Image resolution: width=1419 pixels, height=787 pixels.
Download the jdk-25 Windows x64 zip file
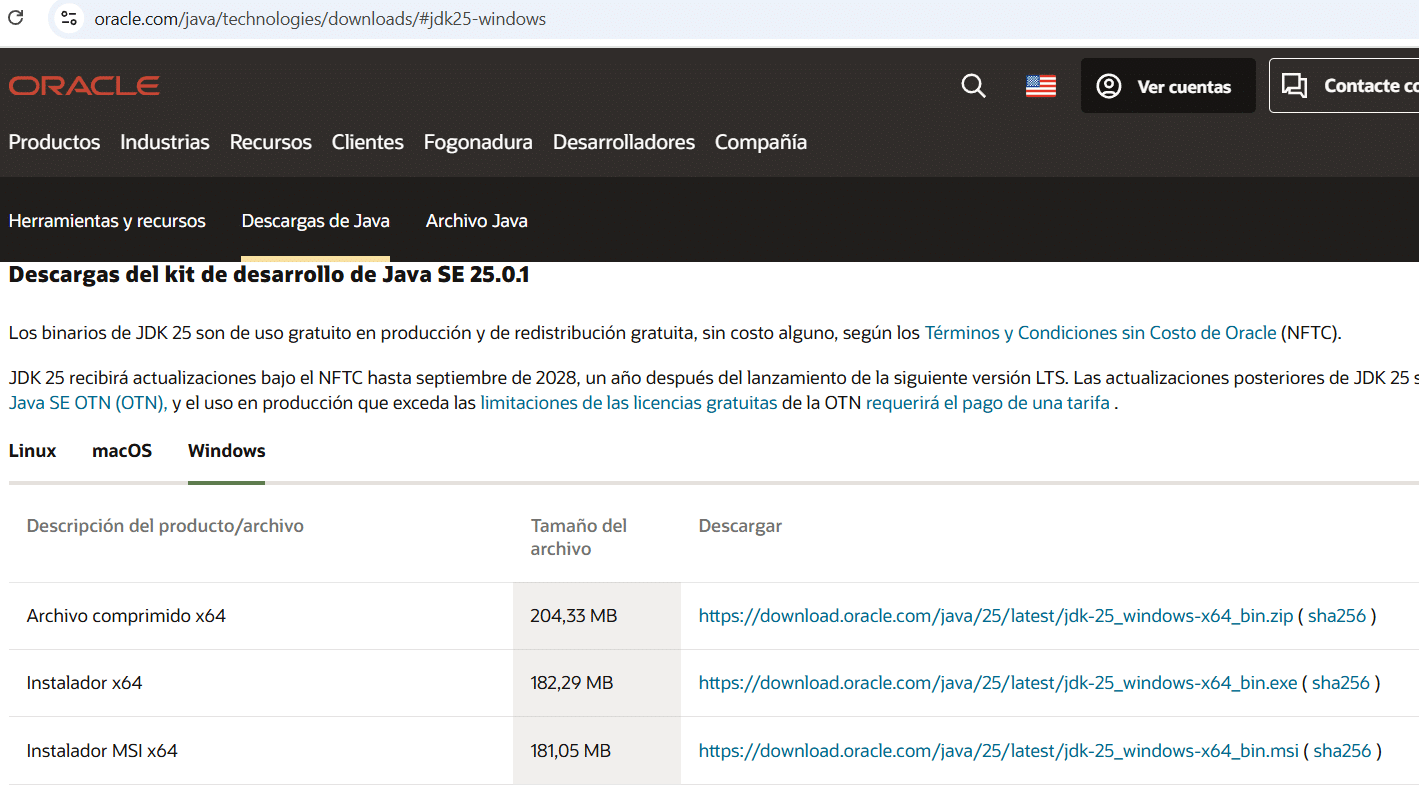tap(996, 616)
